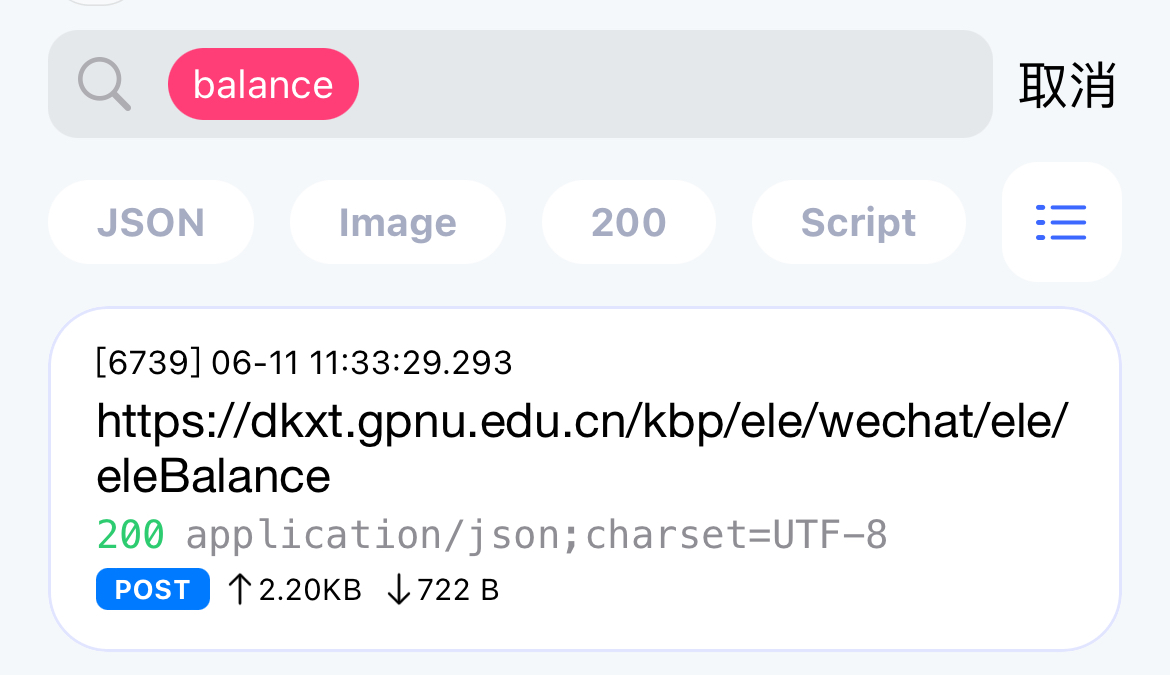The height and width of the screenshot is (675, 1170).
Task: Toggle the JSON filter chip
Action: coord(151,222)
